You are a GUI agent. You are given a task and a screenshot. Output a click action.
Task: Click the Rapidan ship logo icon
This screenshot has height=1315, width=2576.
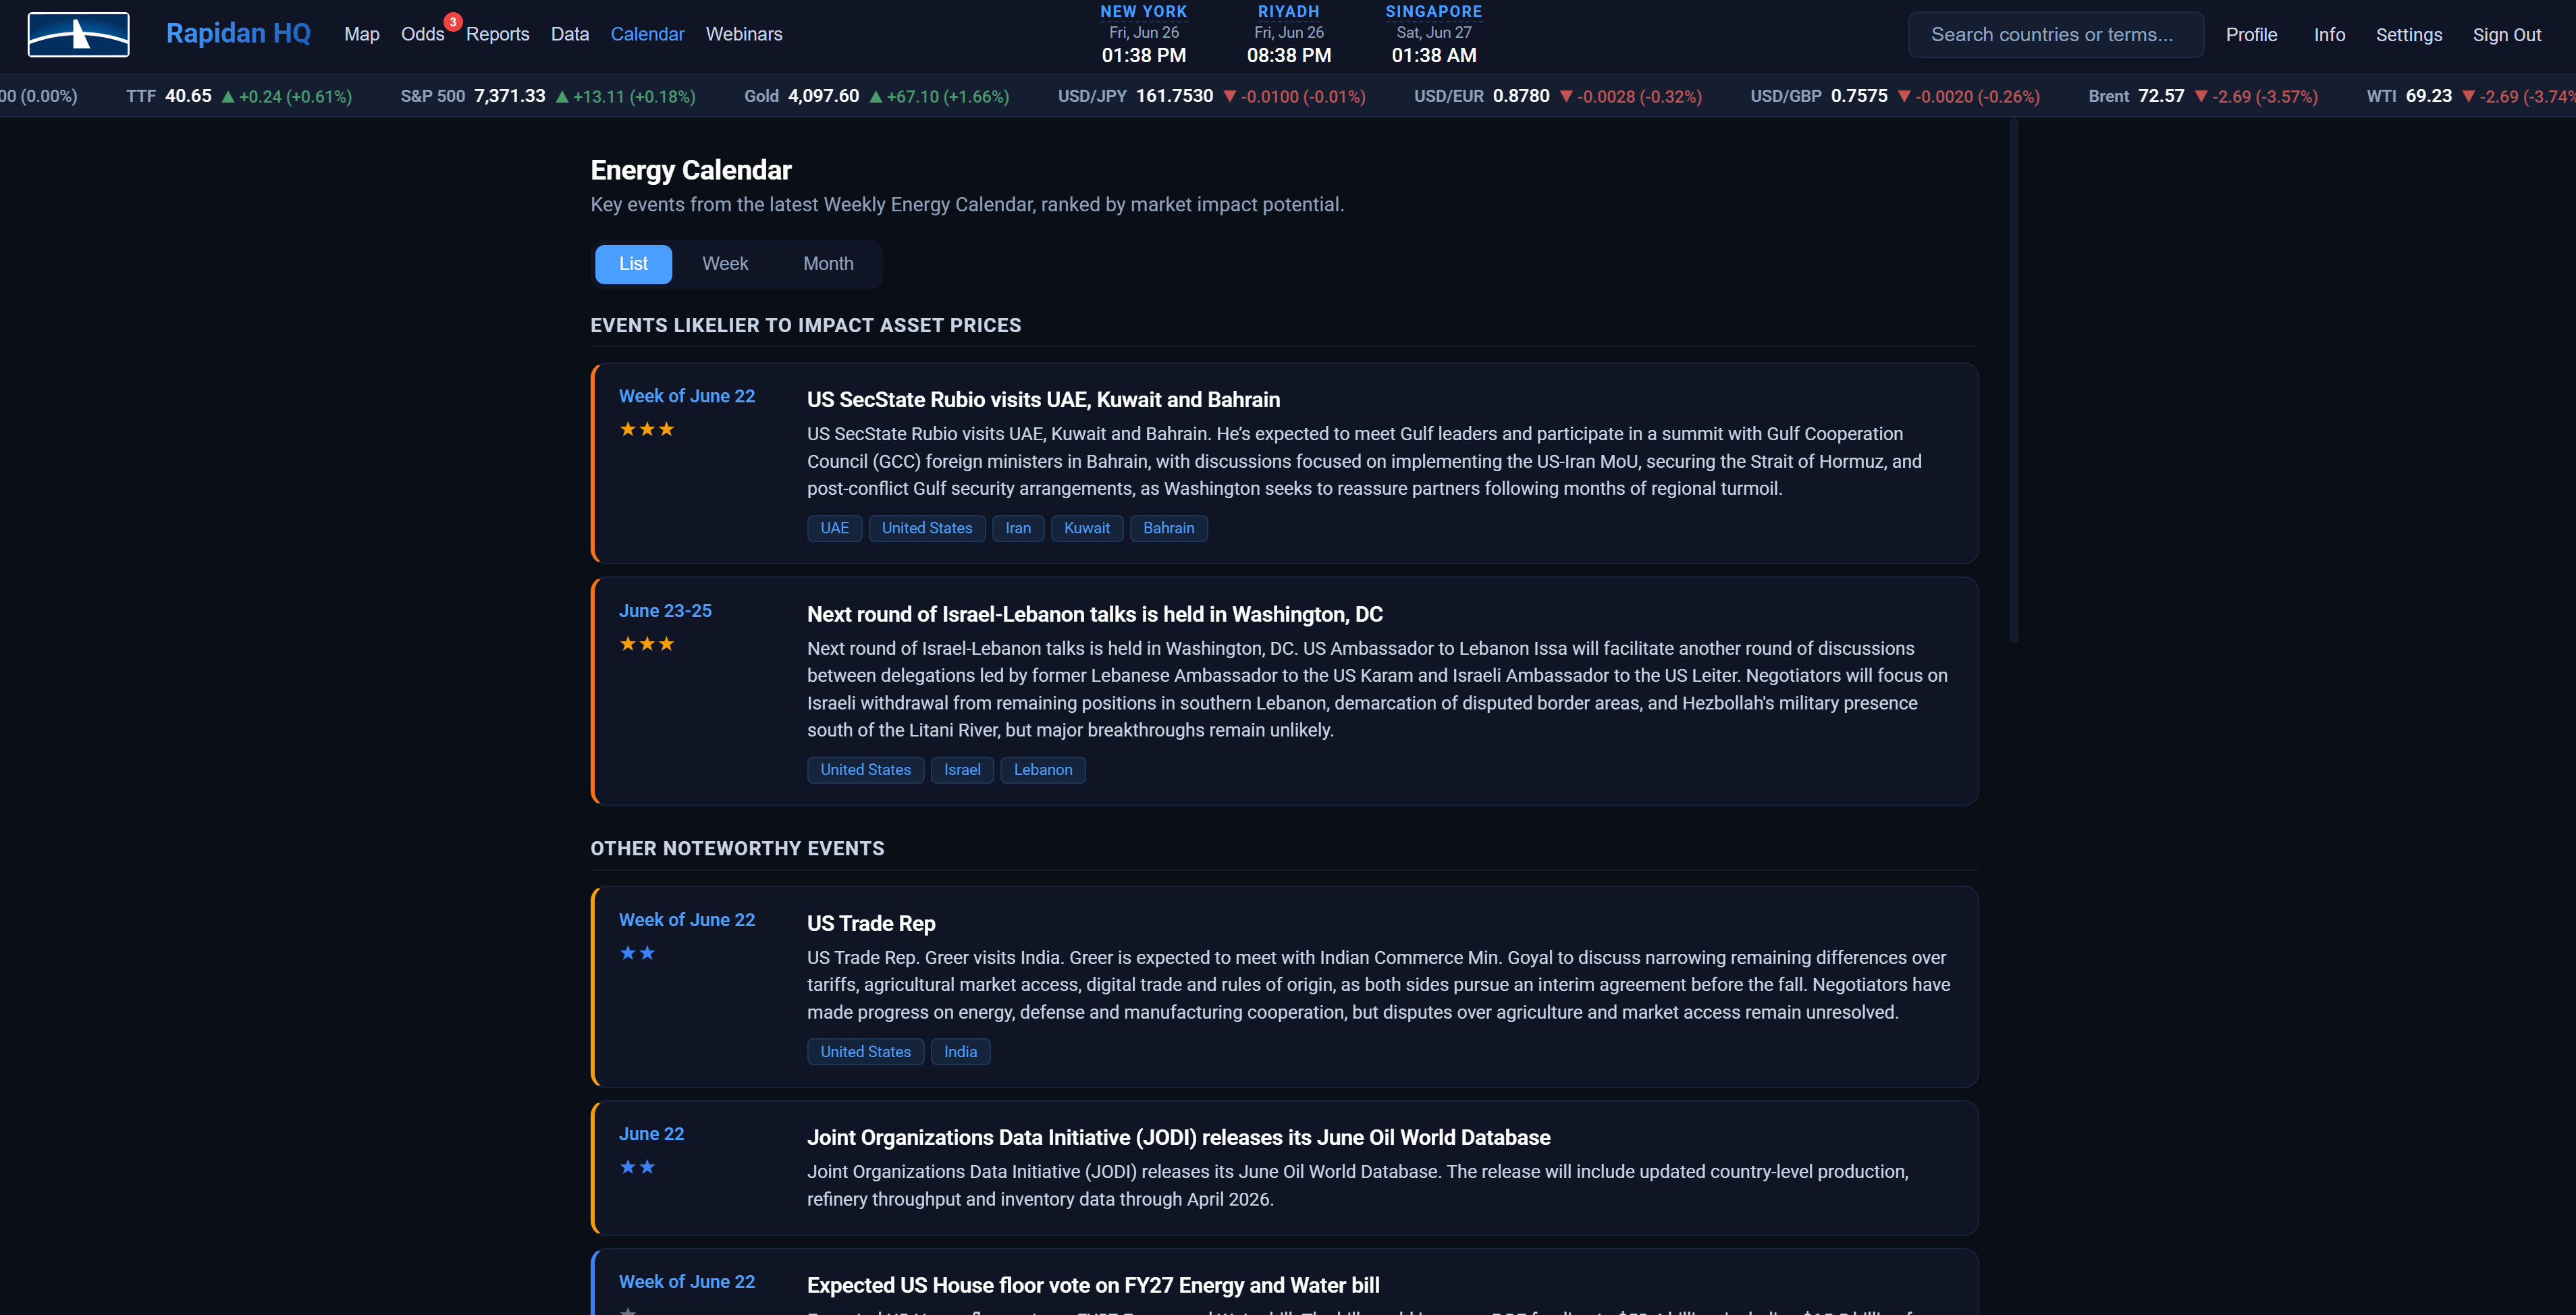pos(78,34)
